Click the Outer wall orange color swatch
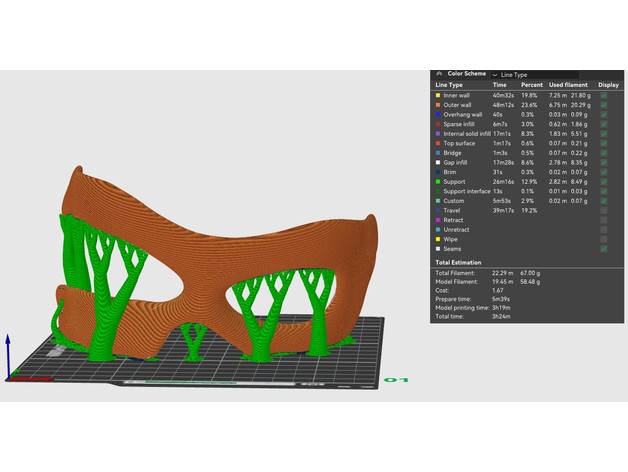 click(437, 104)
